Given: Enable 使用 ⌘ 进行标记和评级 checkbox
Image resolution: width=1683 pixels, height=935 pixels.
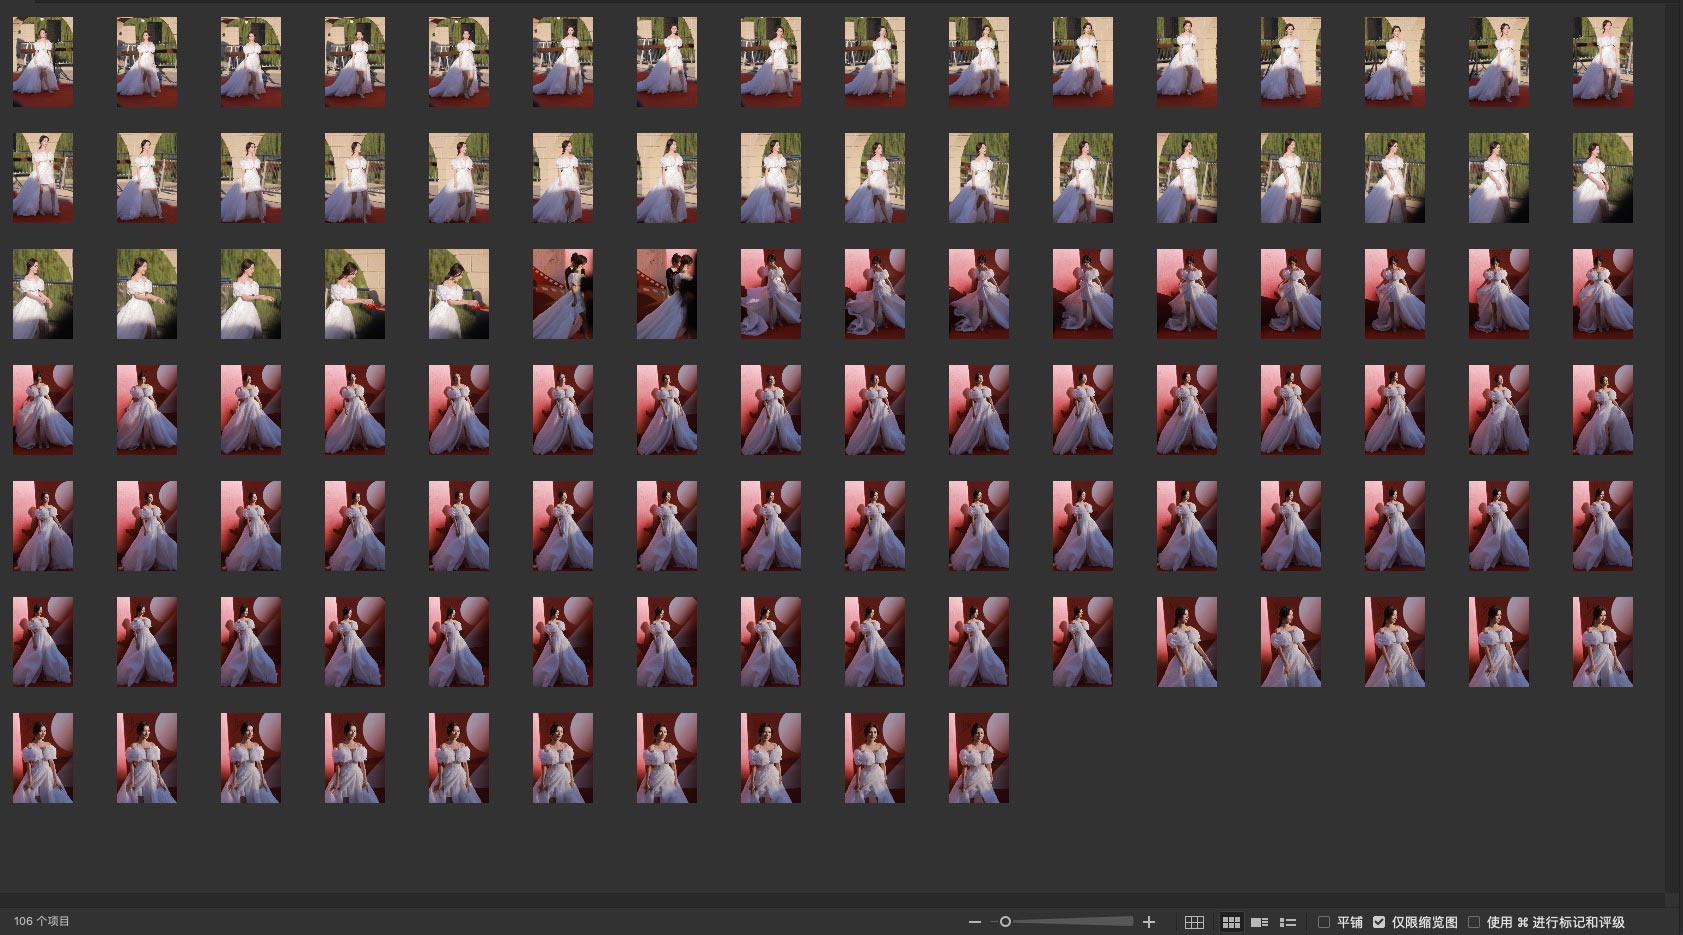Looking at the screenshot, I should coord(1474,922).
